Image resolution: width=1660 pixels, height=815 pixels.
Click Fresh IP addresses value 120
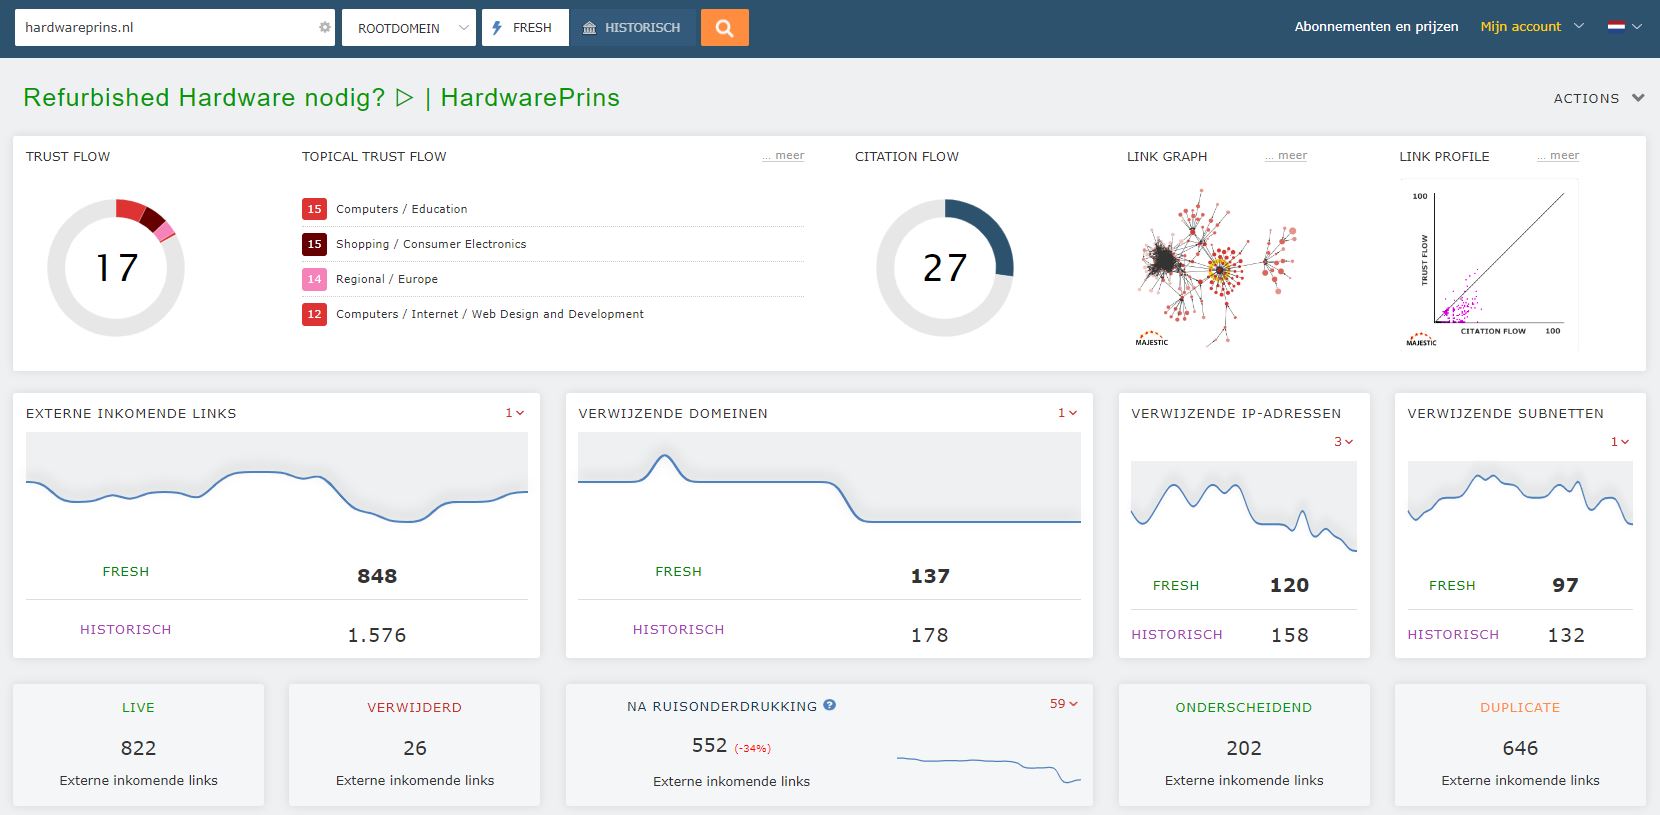point(1289,585)
